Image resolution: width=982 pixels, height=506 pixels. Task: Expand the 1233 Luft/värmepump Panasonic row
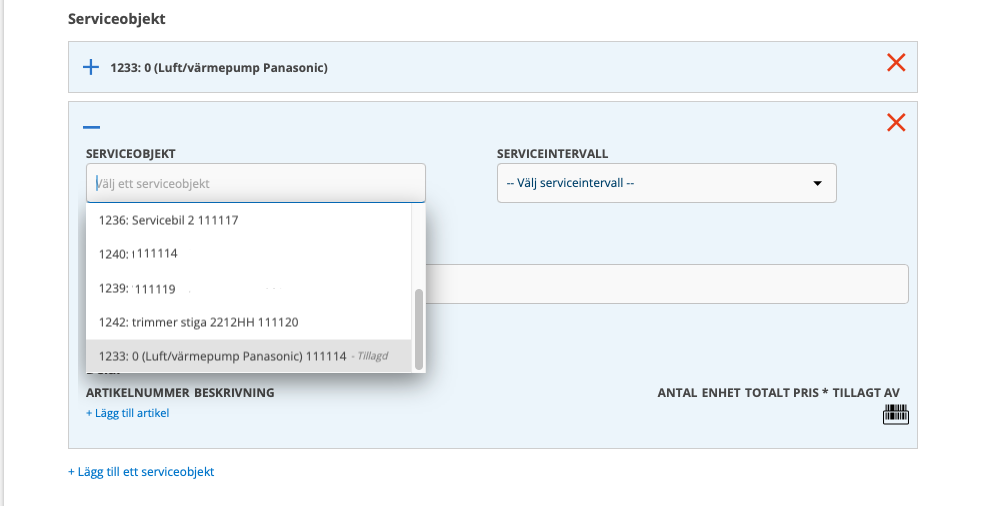(x=91, y=67)
